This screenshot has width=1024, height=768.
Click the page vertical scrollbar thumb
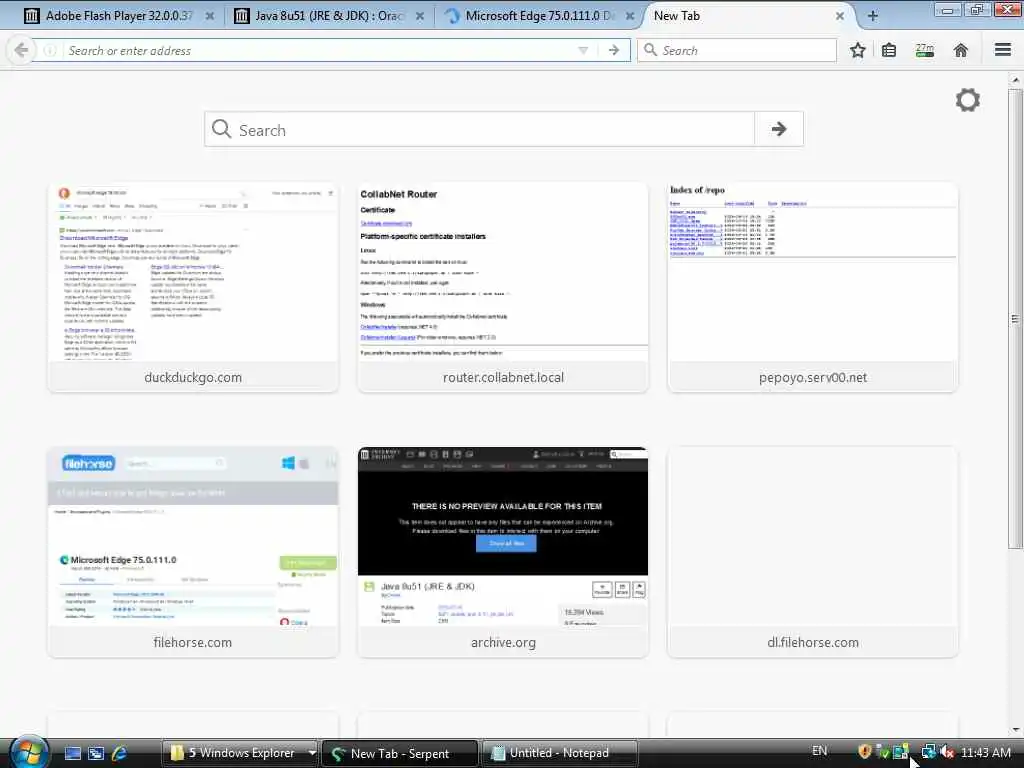pos(1015,319)
